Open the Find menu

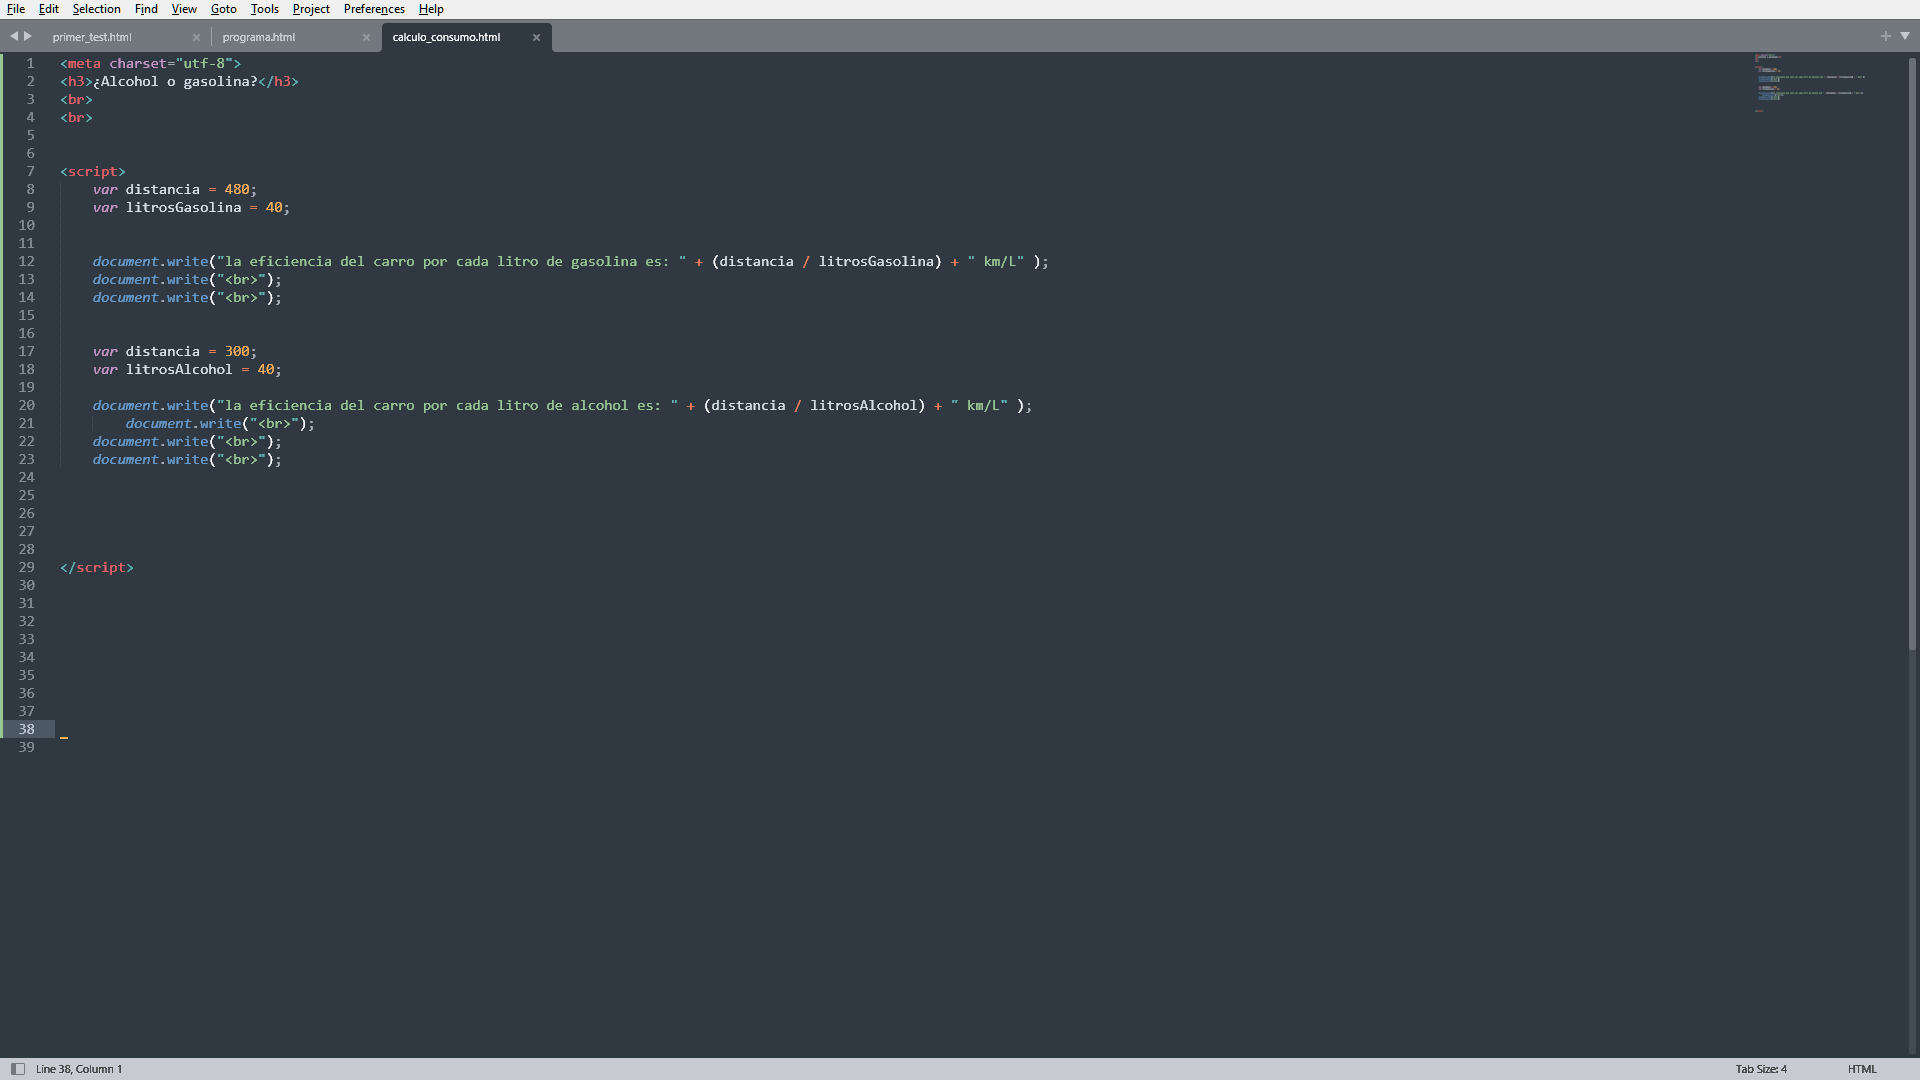(146, 9)
